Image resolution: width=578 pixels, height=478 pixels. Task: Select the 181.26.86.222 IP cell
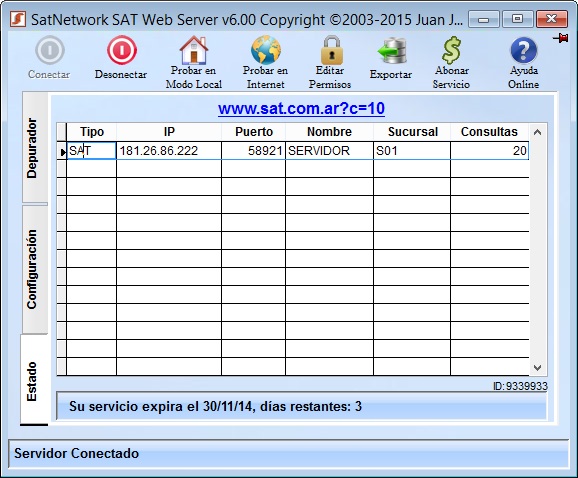click(169, 151)
